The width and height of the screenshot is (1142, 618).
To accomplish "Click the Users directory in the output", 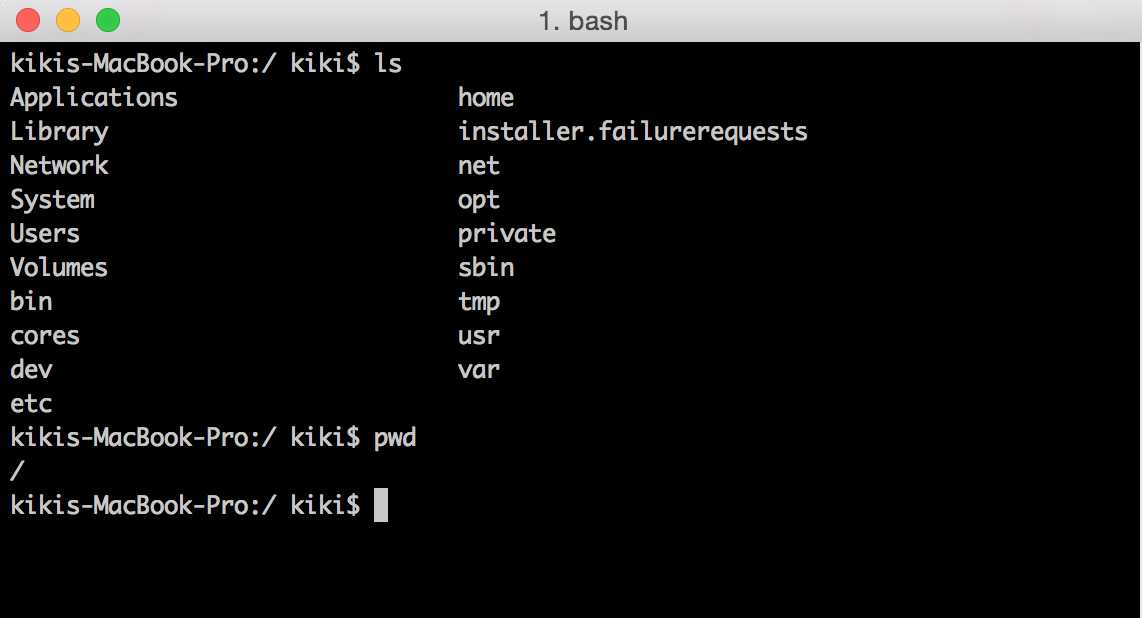I will point(45,234).
